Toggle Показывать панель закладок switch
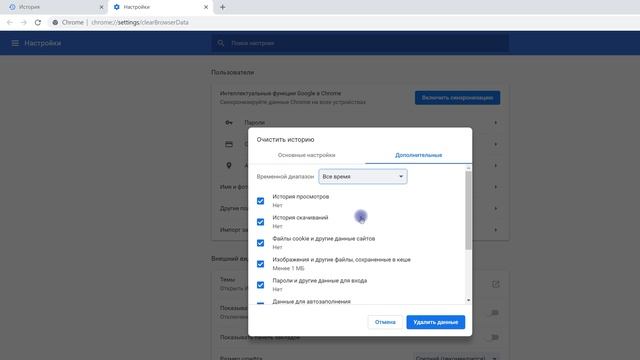The height and width of the screenshot is (360, 640). (x=494, y=337)
